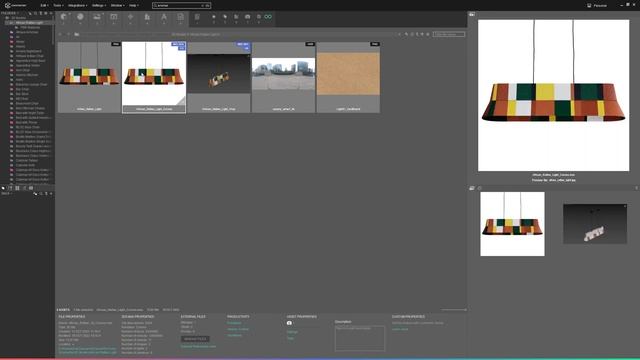The height and width of the screenshot is (360, 640).
Task: Select the cardboard texture thumbnail
Action: click(x=348, y=77)
